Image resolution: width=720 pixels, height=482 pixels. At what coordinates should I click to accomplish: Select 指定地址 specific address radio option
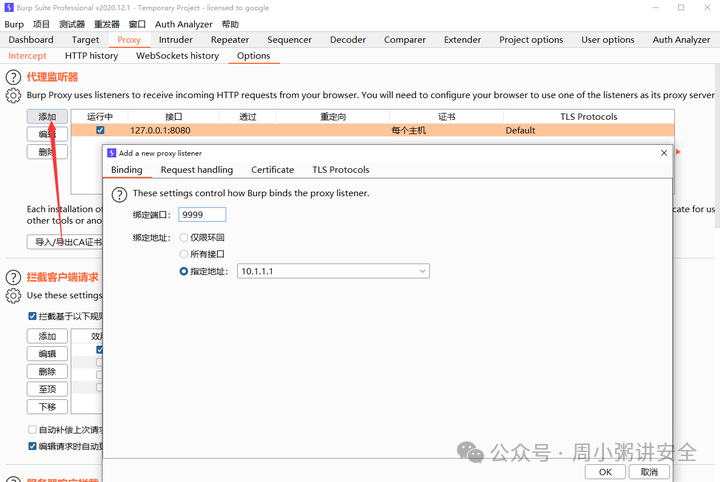[184, 271]
